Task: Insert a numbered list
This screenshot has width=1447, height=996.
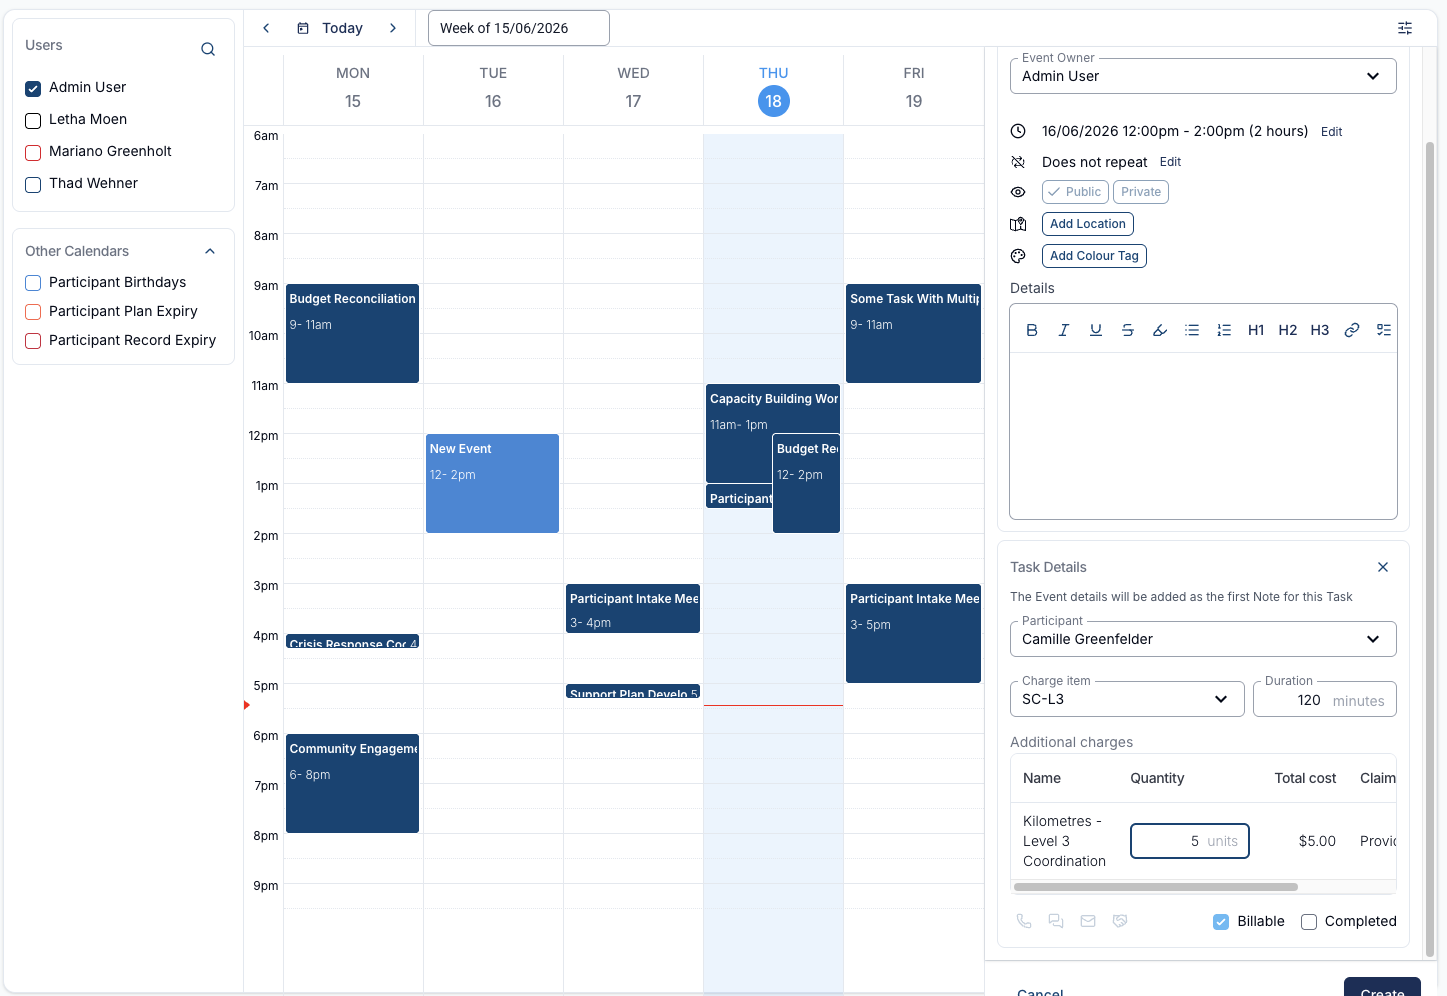Action: pos(1224,330)
